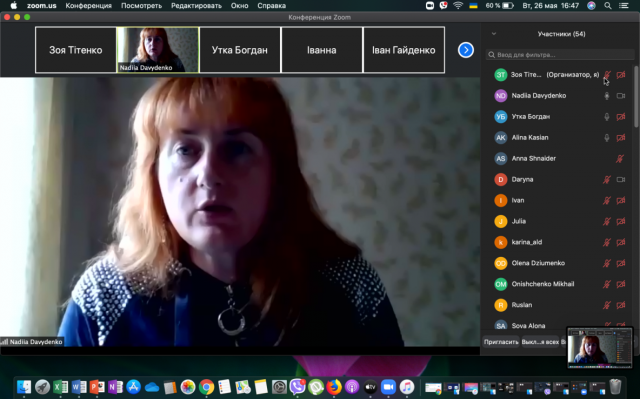Collapse participants panel with chevron

pos(494,34)
